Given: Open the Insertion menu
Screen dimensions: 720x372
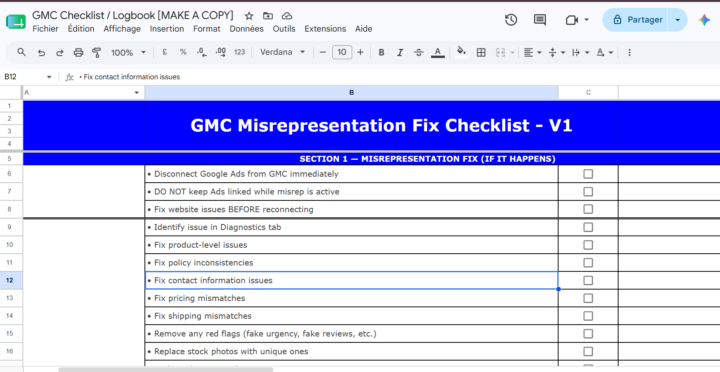Looking at the screenshot, I should click(167, 29).
